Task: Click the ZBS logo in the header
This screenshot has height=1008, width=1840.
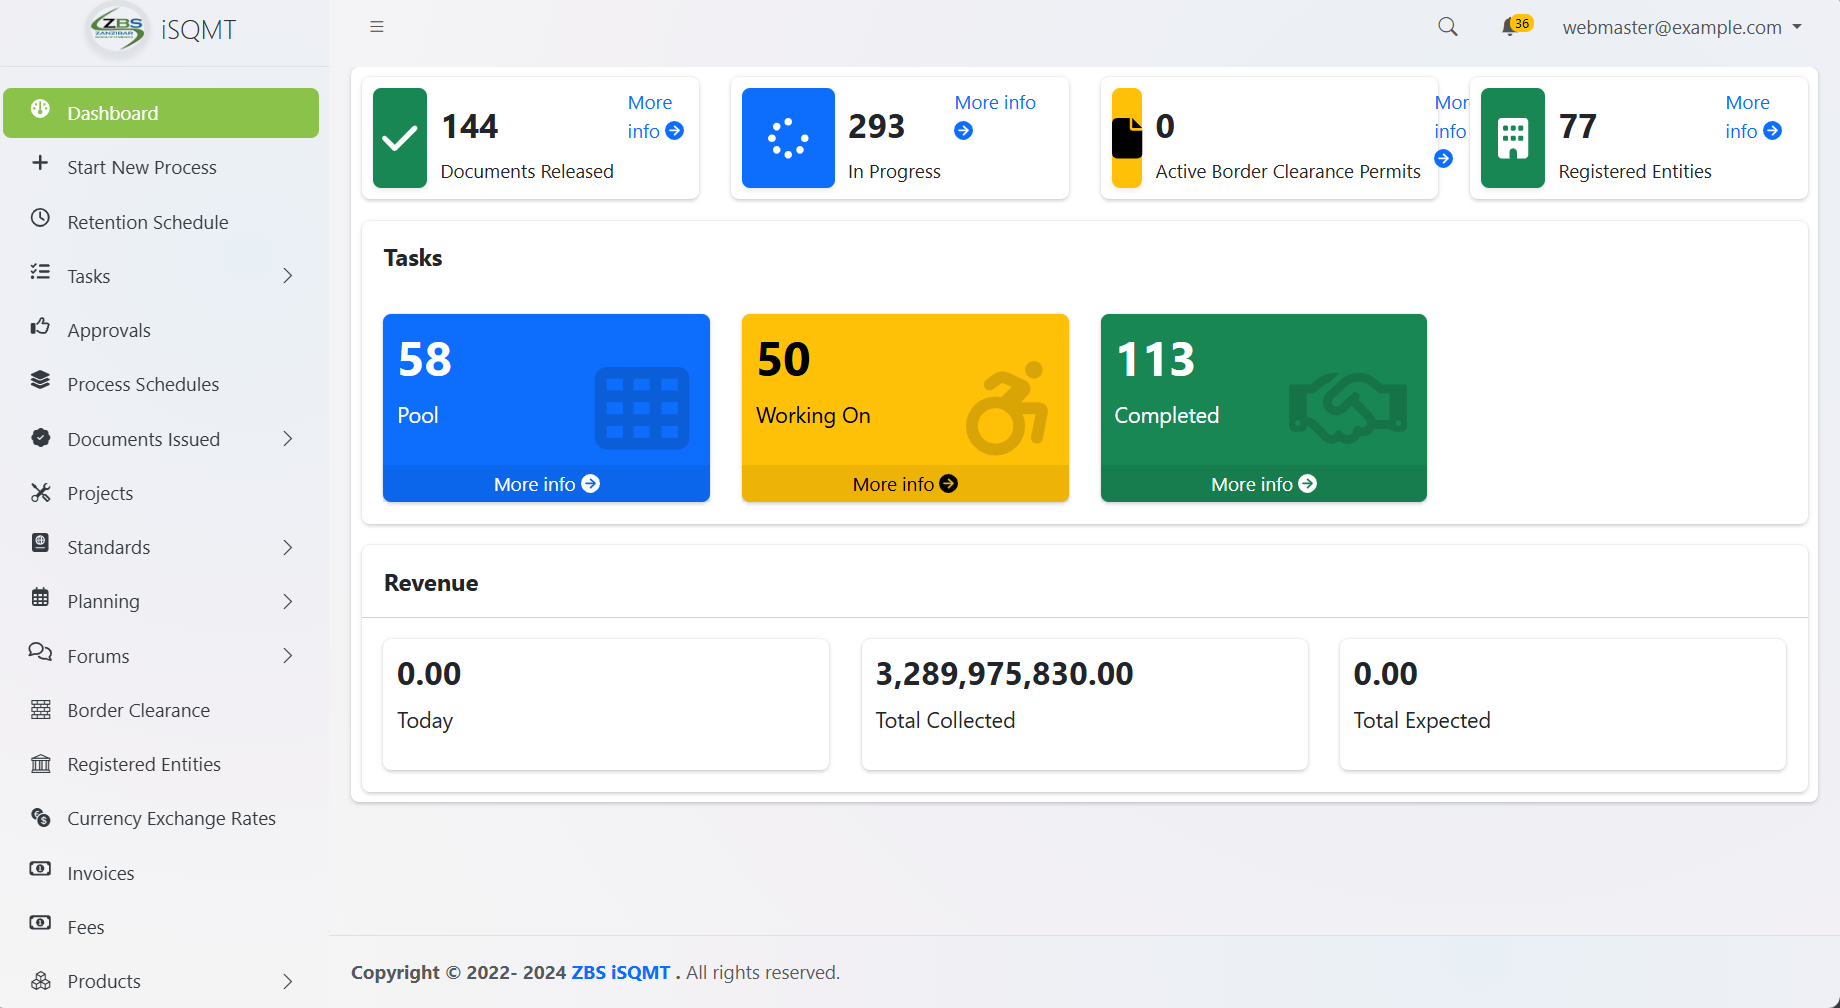Action: pyautogui.click(x=118, y=29)
